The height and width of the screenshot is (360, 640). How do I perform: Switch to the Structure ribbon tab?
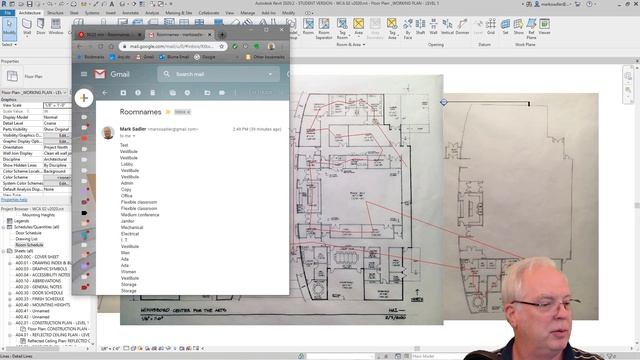[x=55, y=13]
